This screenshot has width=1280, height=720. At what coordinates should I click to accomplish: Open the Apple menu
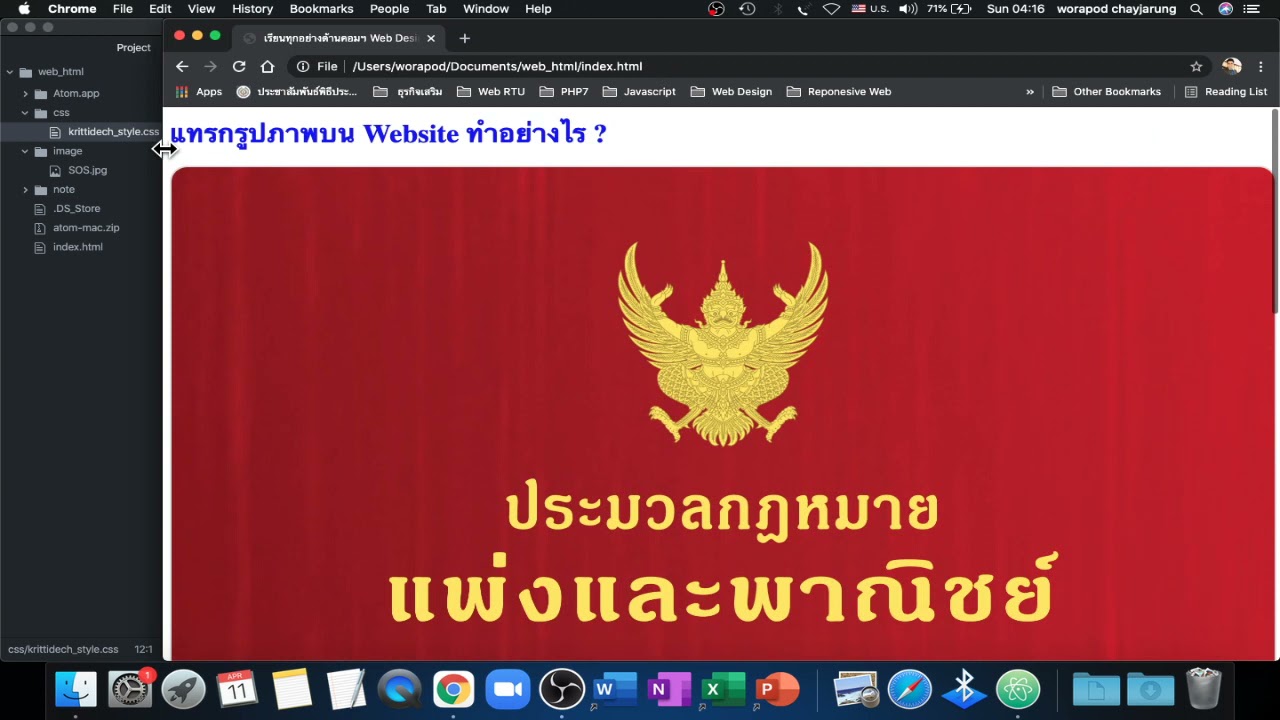[x=24, y=9]
